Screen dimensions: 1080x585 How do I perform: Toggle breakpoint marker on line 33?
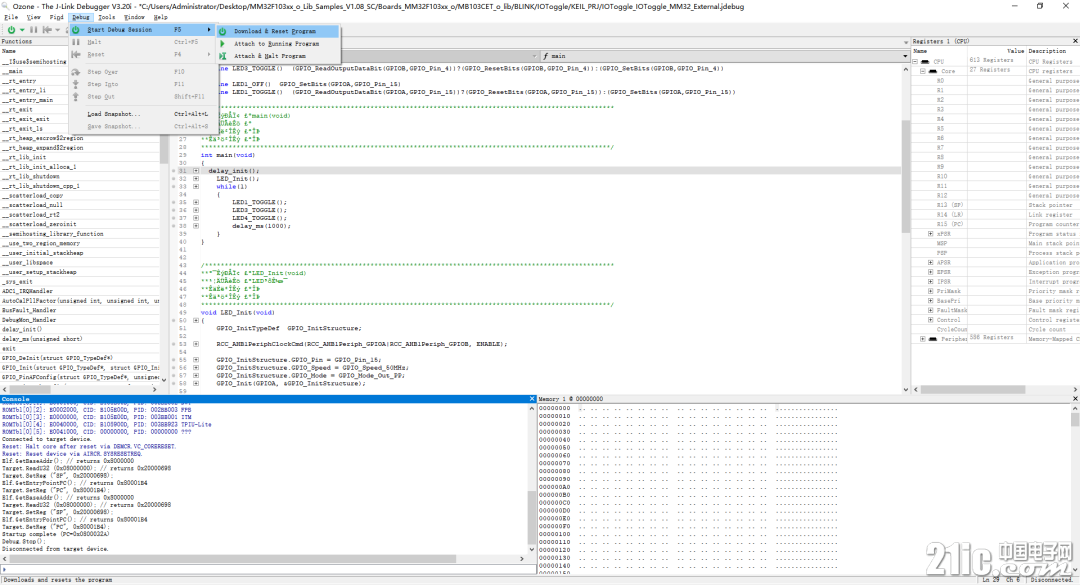(x=174, y=187)
